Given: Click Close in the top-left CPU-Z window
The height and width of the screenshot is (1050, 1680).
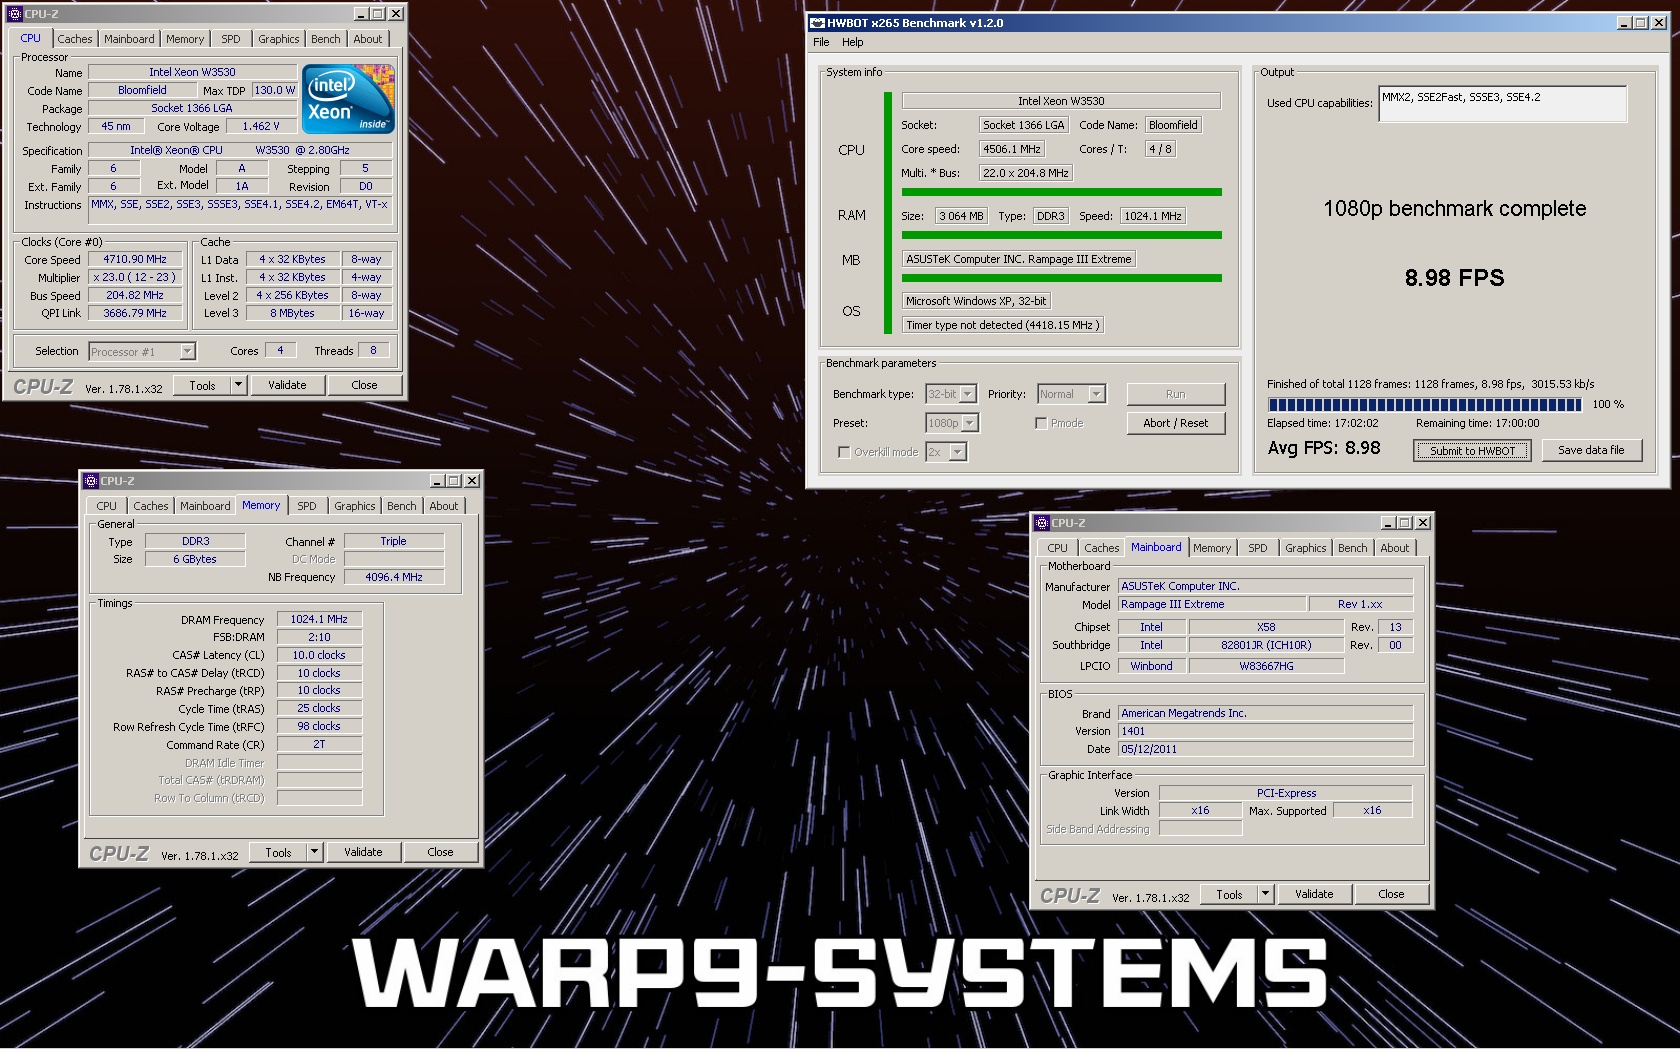Looking at the screenshot, I should point(365,385).
